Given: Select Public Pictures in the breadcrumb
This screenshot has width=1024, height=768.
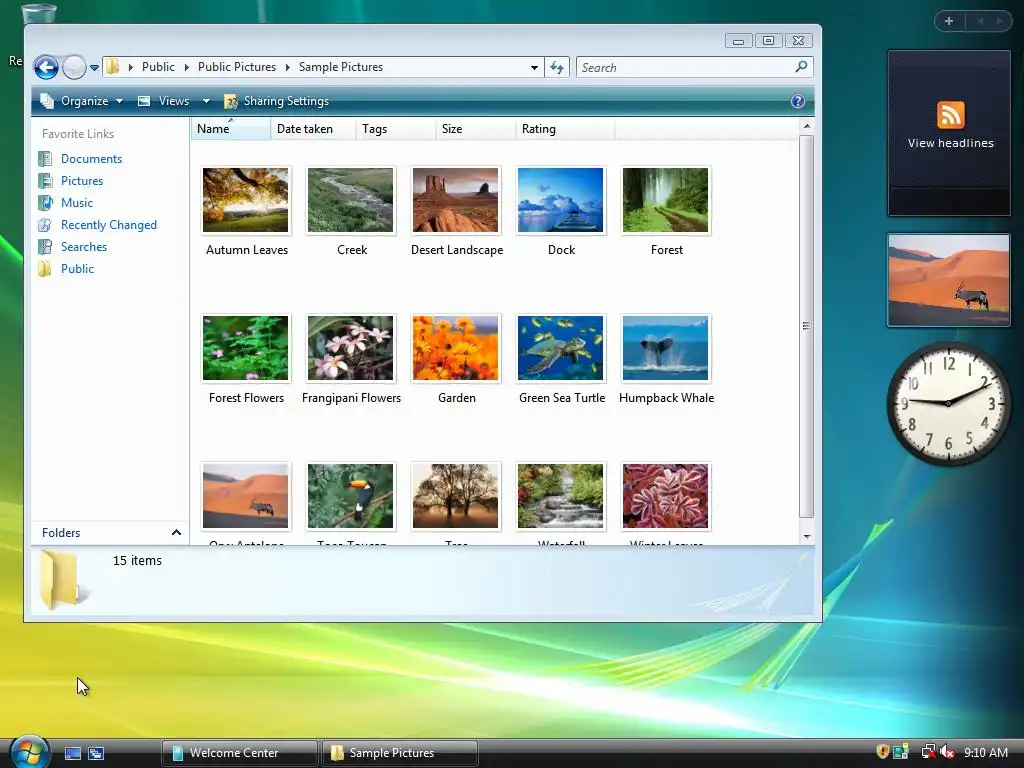Looking at the screenshot, I should (x=236, y=67).
